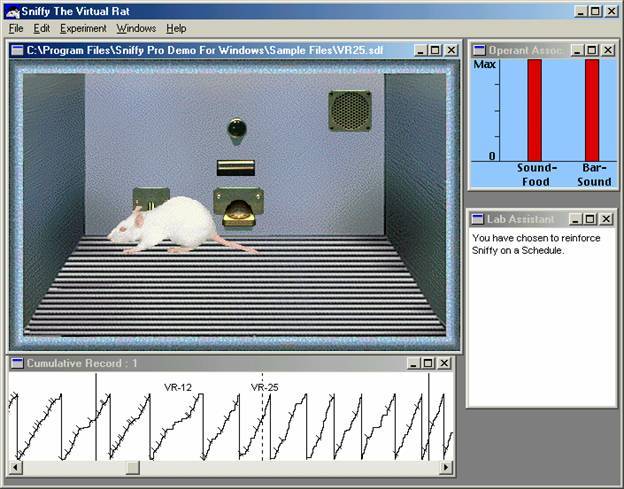Click the cumulative record right scroll arrow

(x=446, y=467)
